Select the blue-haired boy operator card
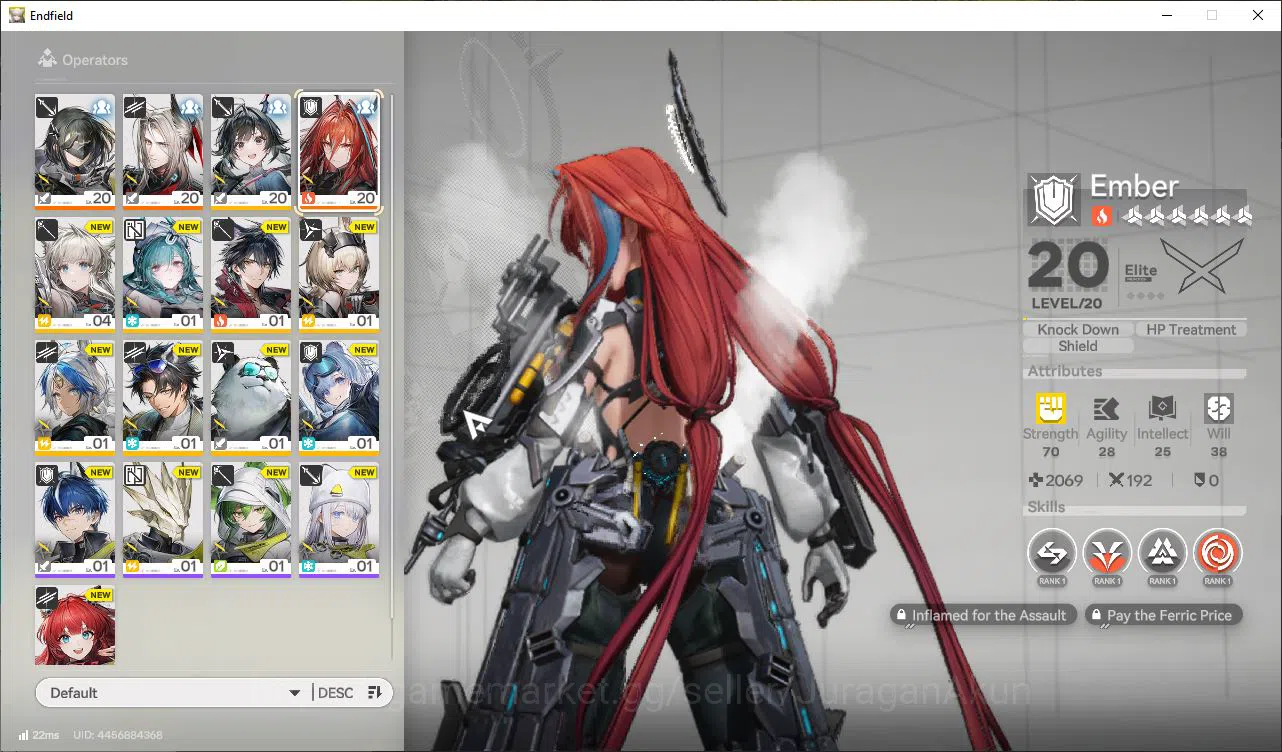The image size is (1282, 752). 75,521
